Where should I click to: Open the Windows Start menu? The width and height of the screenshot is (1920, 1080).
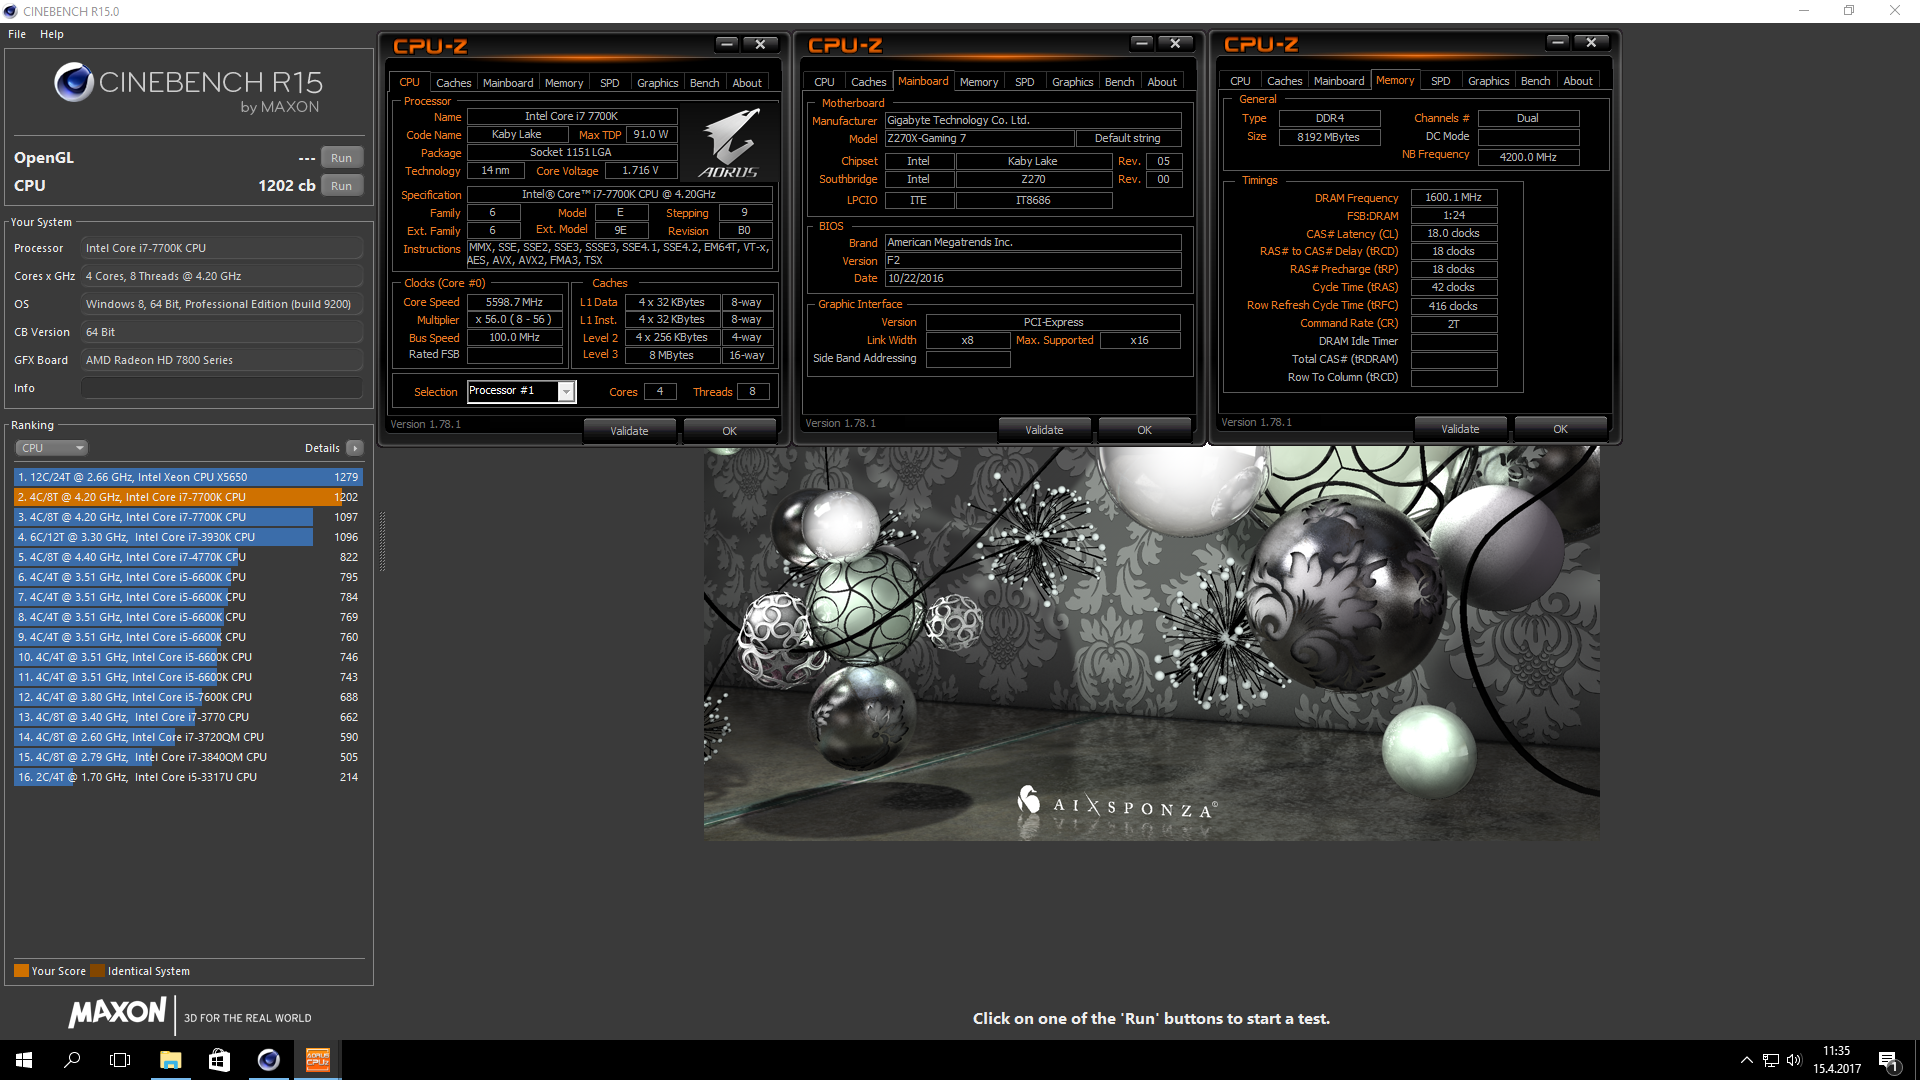(x=24, y=1060)
